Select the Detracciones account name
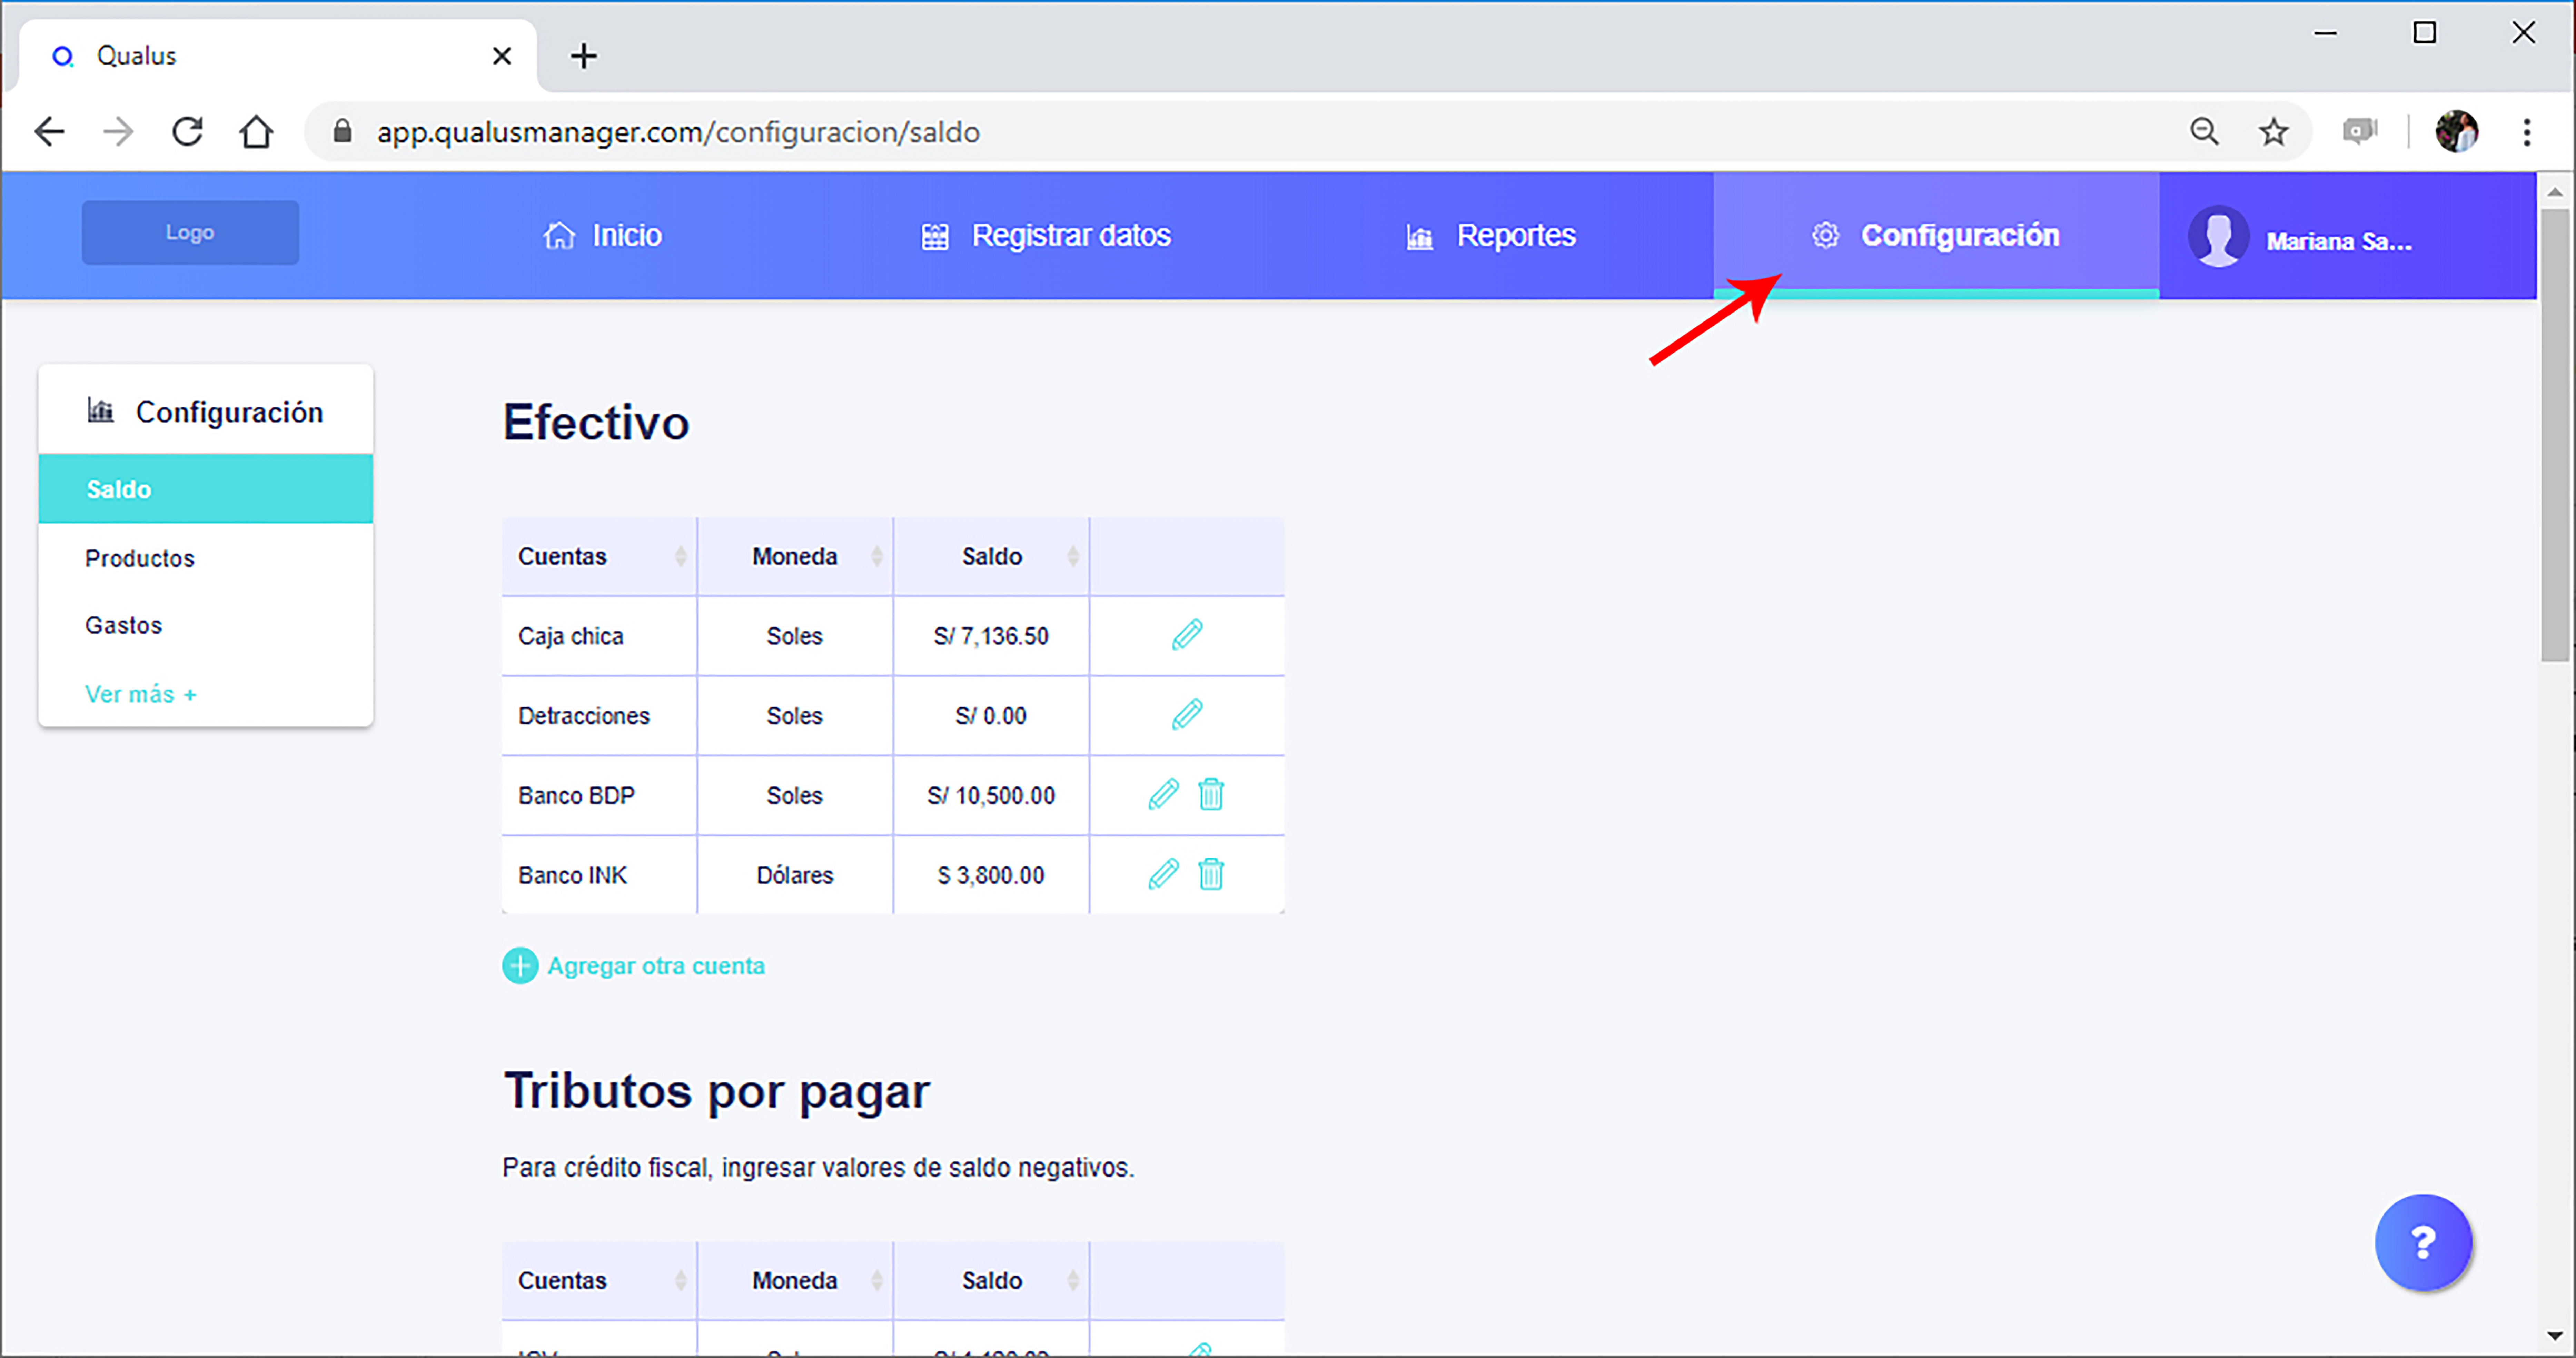The image size is (2576, 1358). (584, 716)
